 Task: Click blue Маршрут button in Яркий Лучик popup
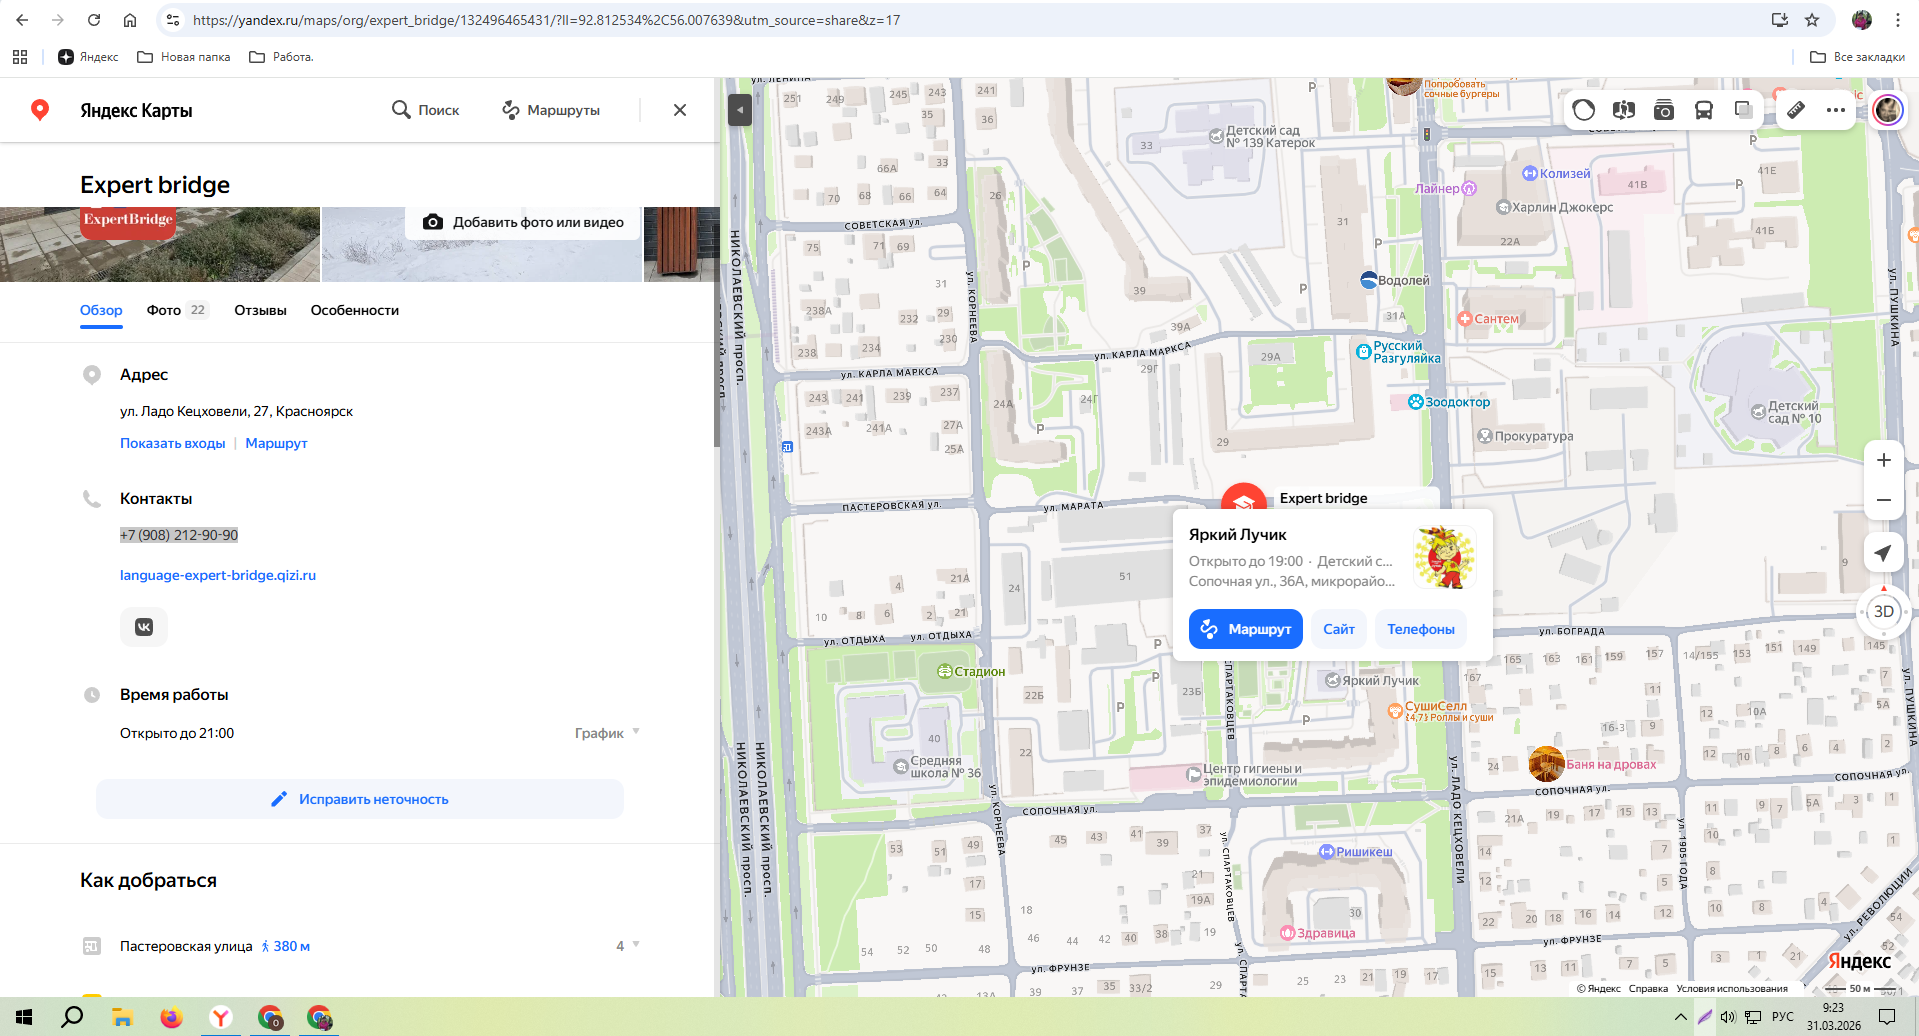[1245, 629]
